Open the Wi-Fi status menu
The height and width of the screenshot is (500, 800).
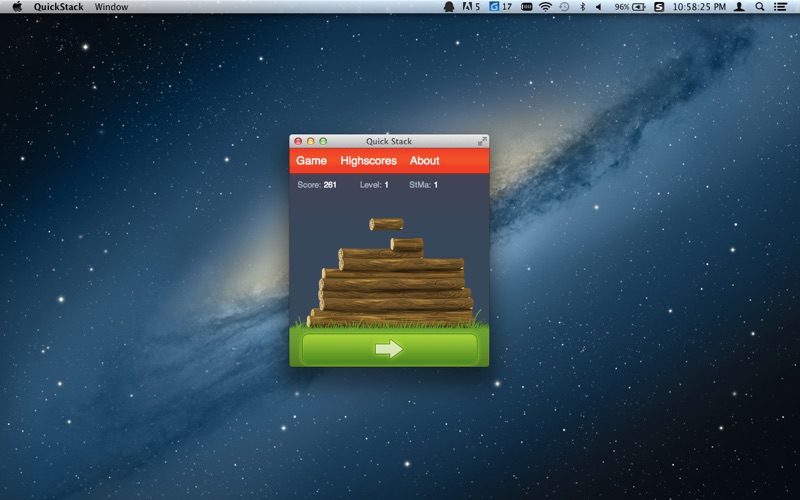pos(546,7)
